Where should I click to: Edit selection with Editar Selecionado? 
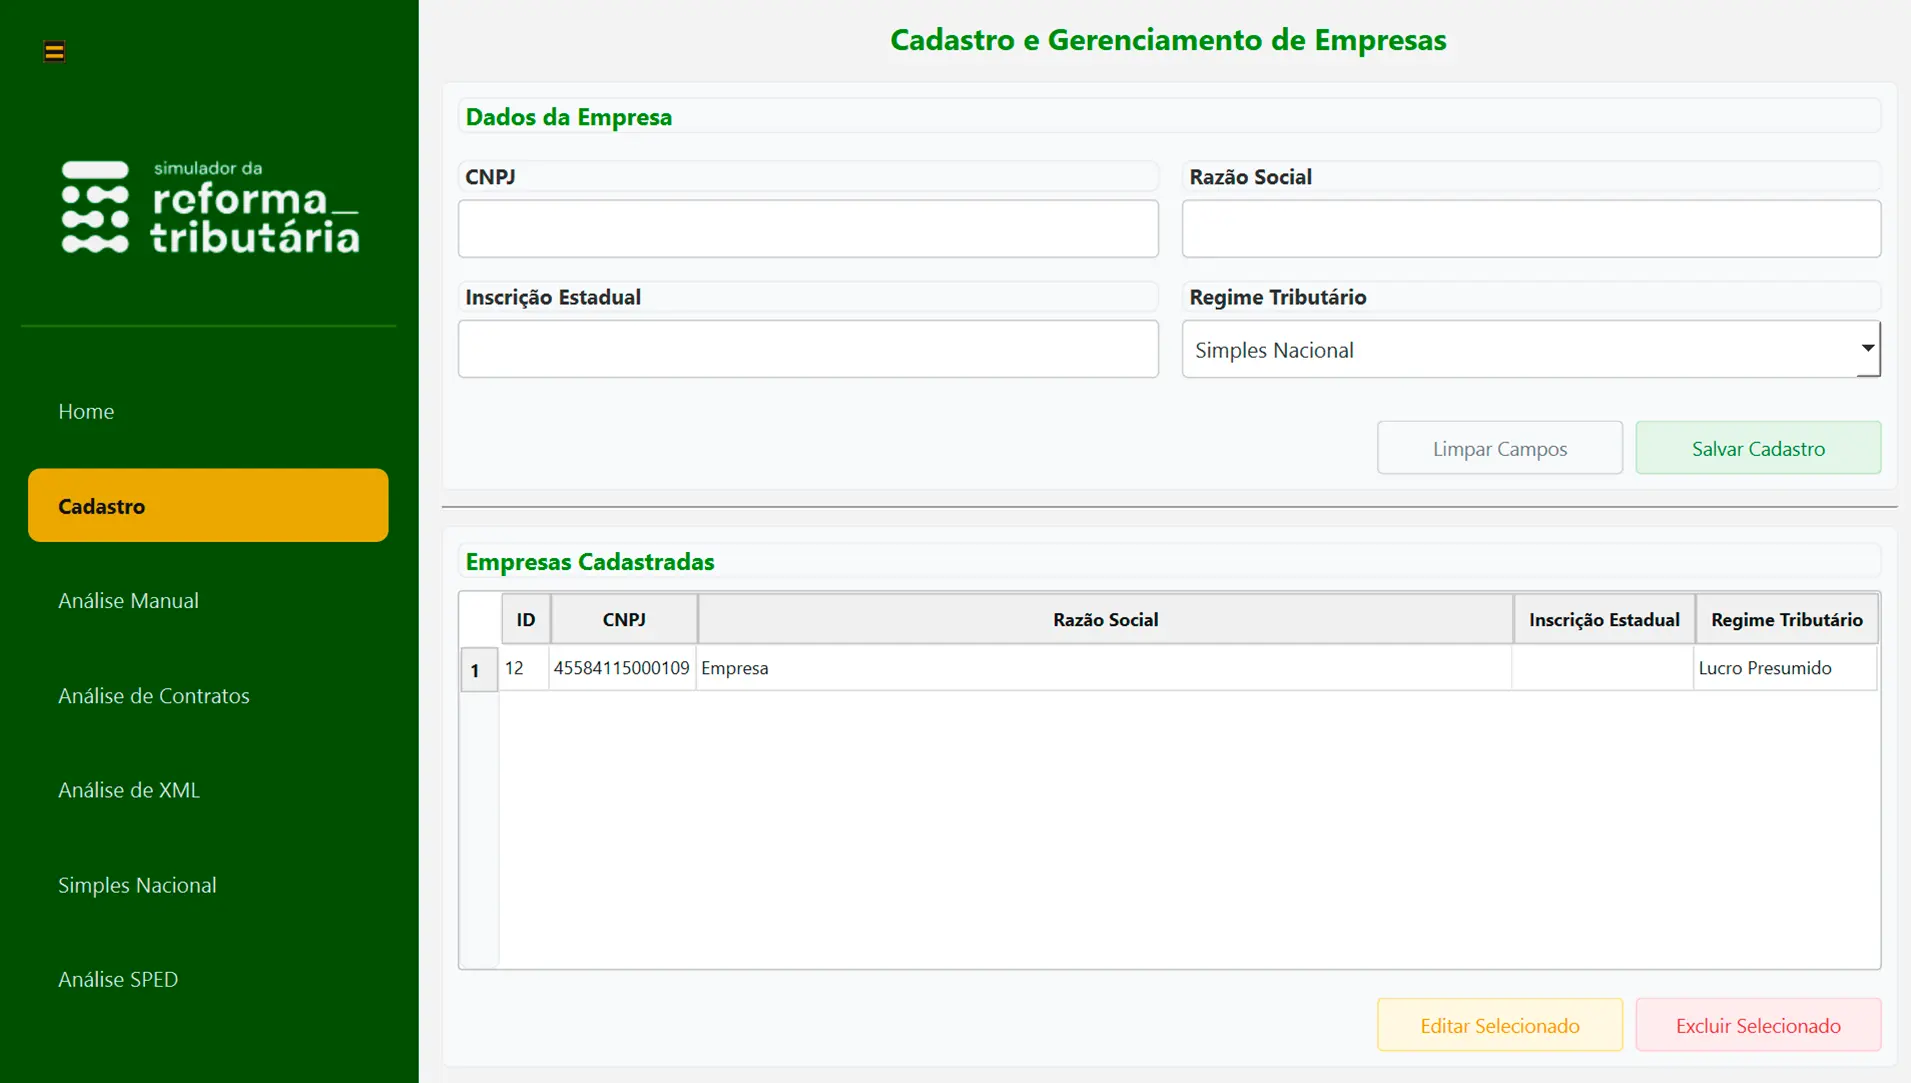1499,1025
